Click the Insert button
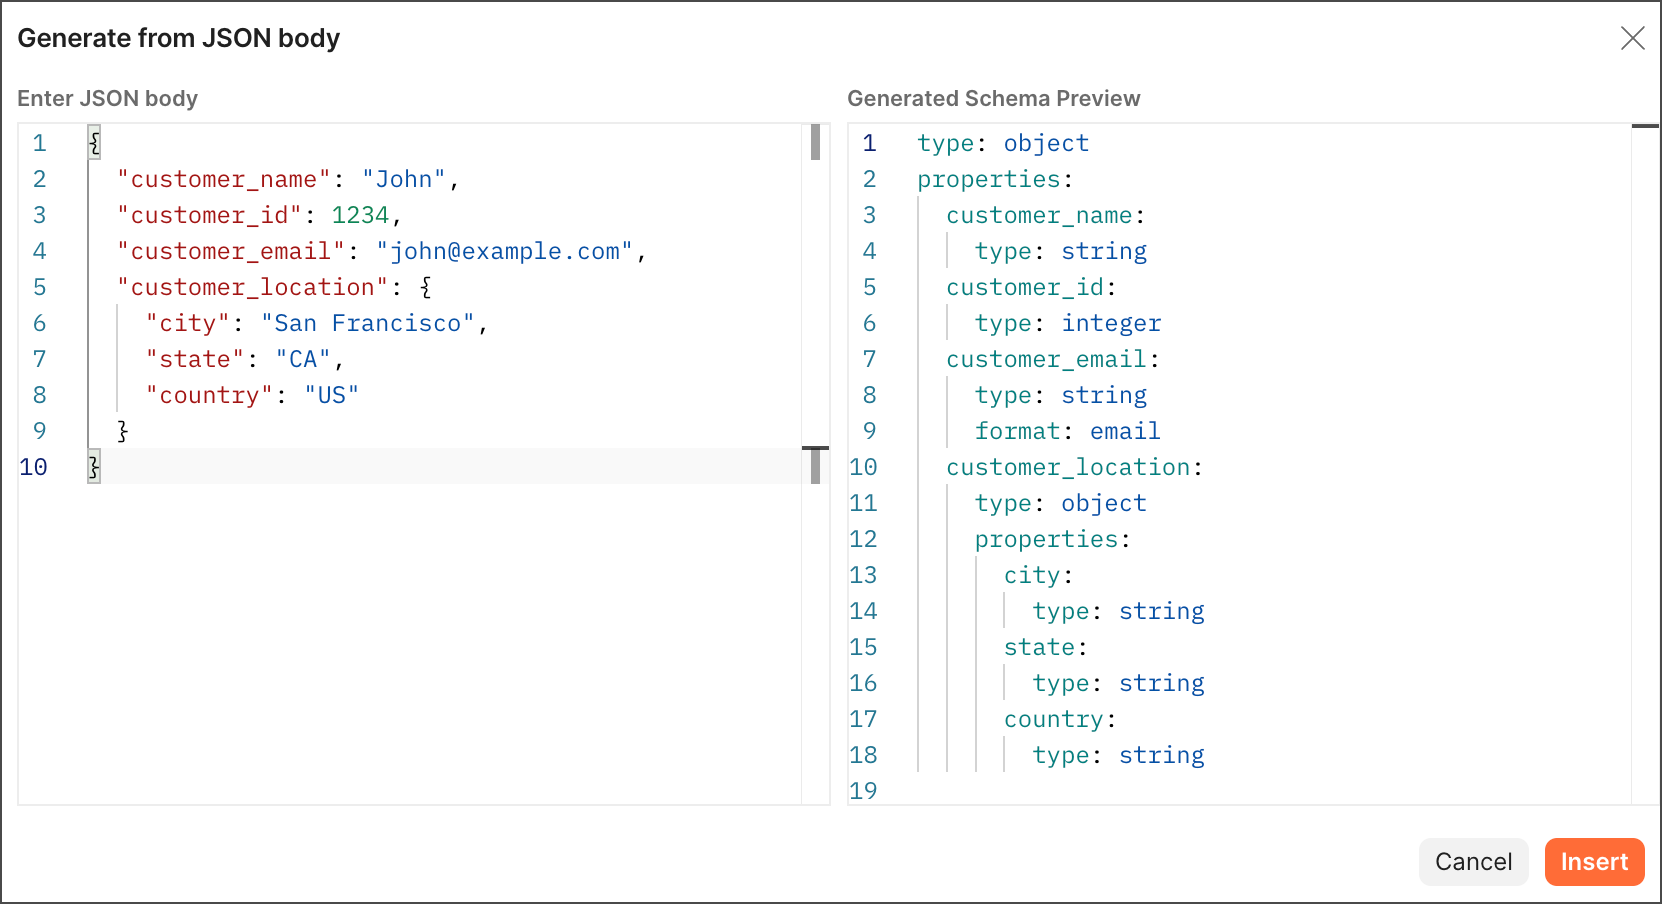Viewport: 1662px width, 904px height. 1594,862
